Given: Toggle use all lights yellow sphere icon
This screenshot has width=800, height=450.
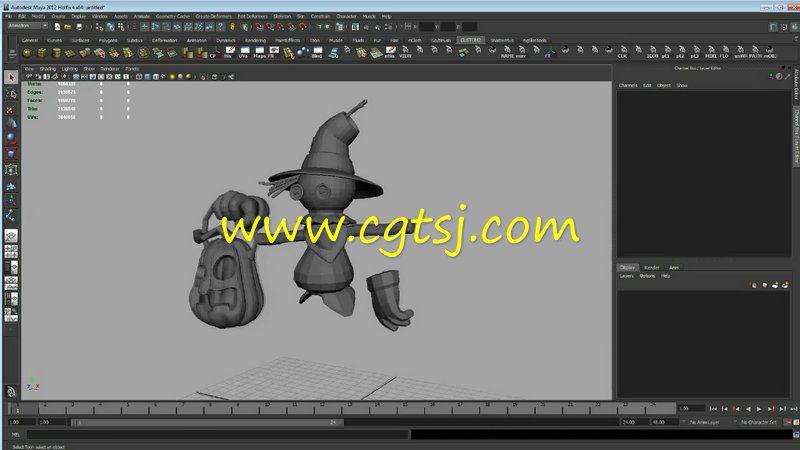Looking at the screenshot, I should [x=172, y=77].
